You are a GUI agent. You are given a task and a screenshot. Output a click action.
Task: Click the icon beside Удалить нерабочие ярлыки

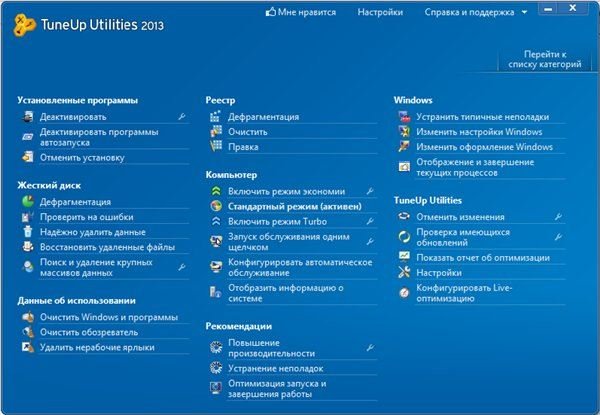(28, 347)
